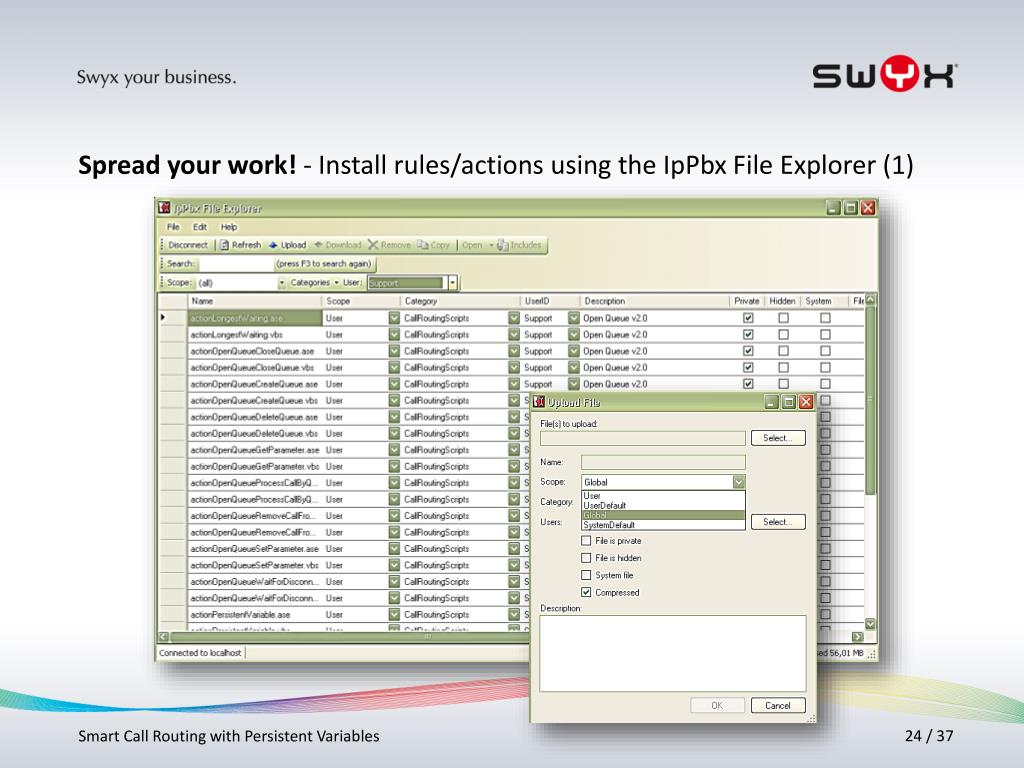Viewport: 1024px width, 768px height.
Task: Click into the Description text area
Action: click(673, 653)
